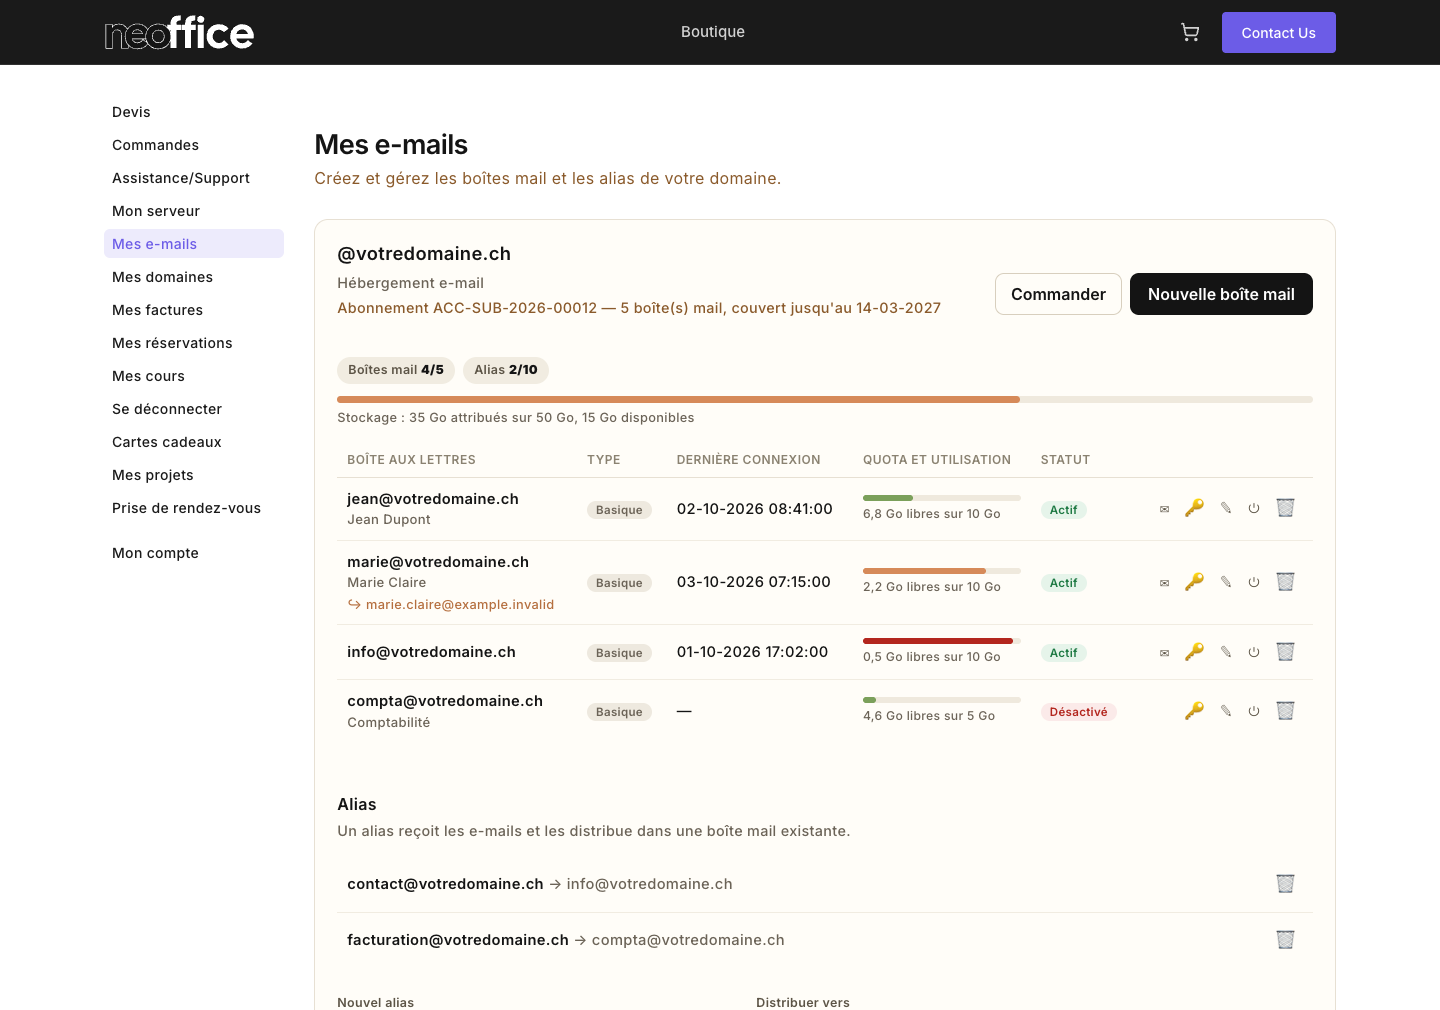
Task: Click the compta@votredomaine.ch mailbox address
Action: tap(445, 701)
